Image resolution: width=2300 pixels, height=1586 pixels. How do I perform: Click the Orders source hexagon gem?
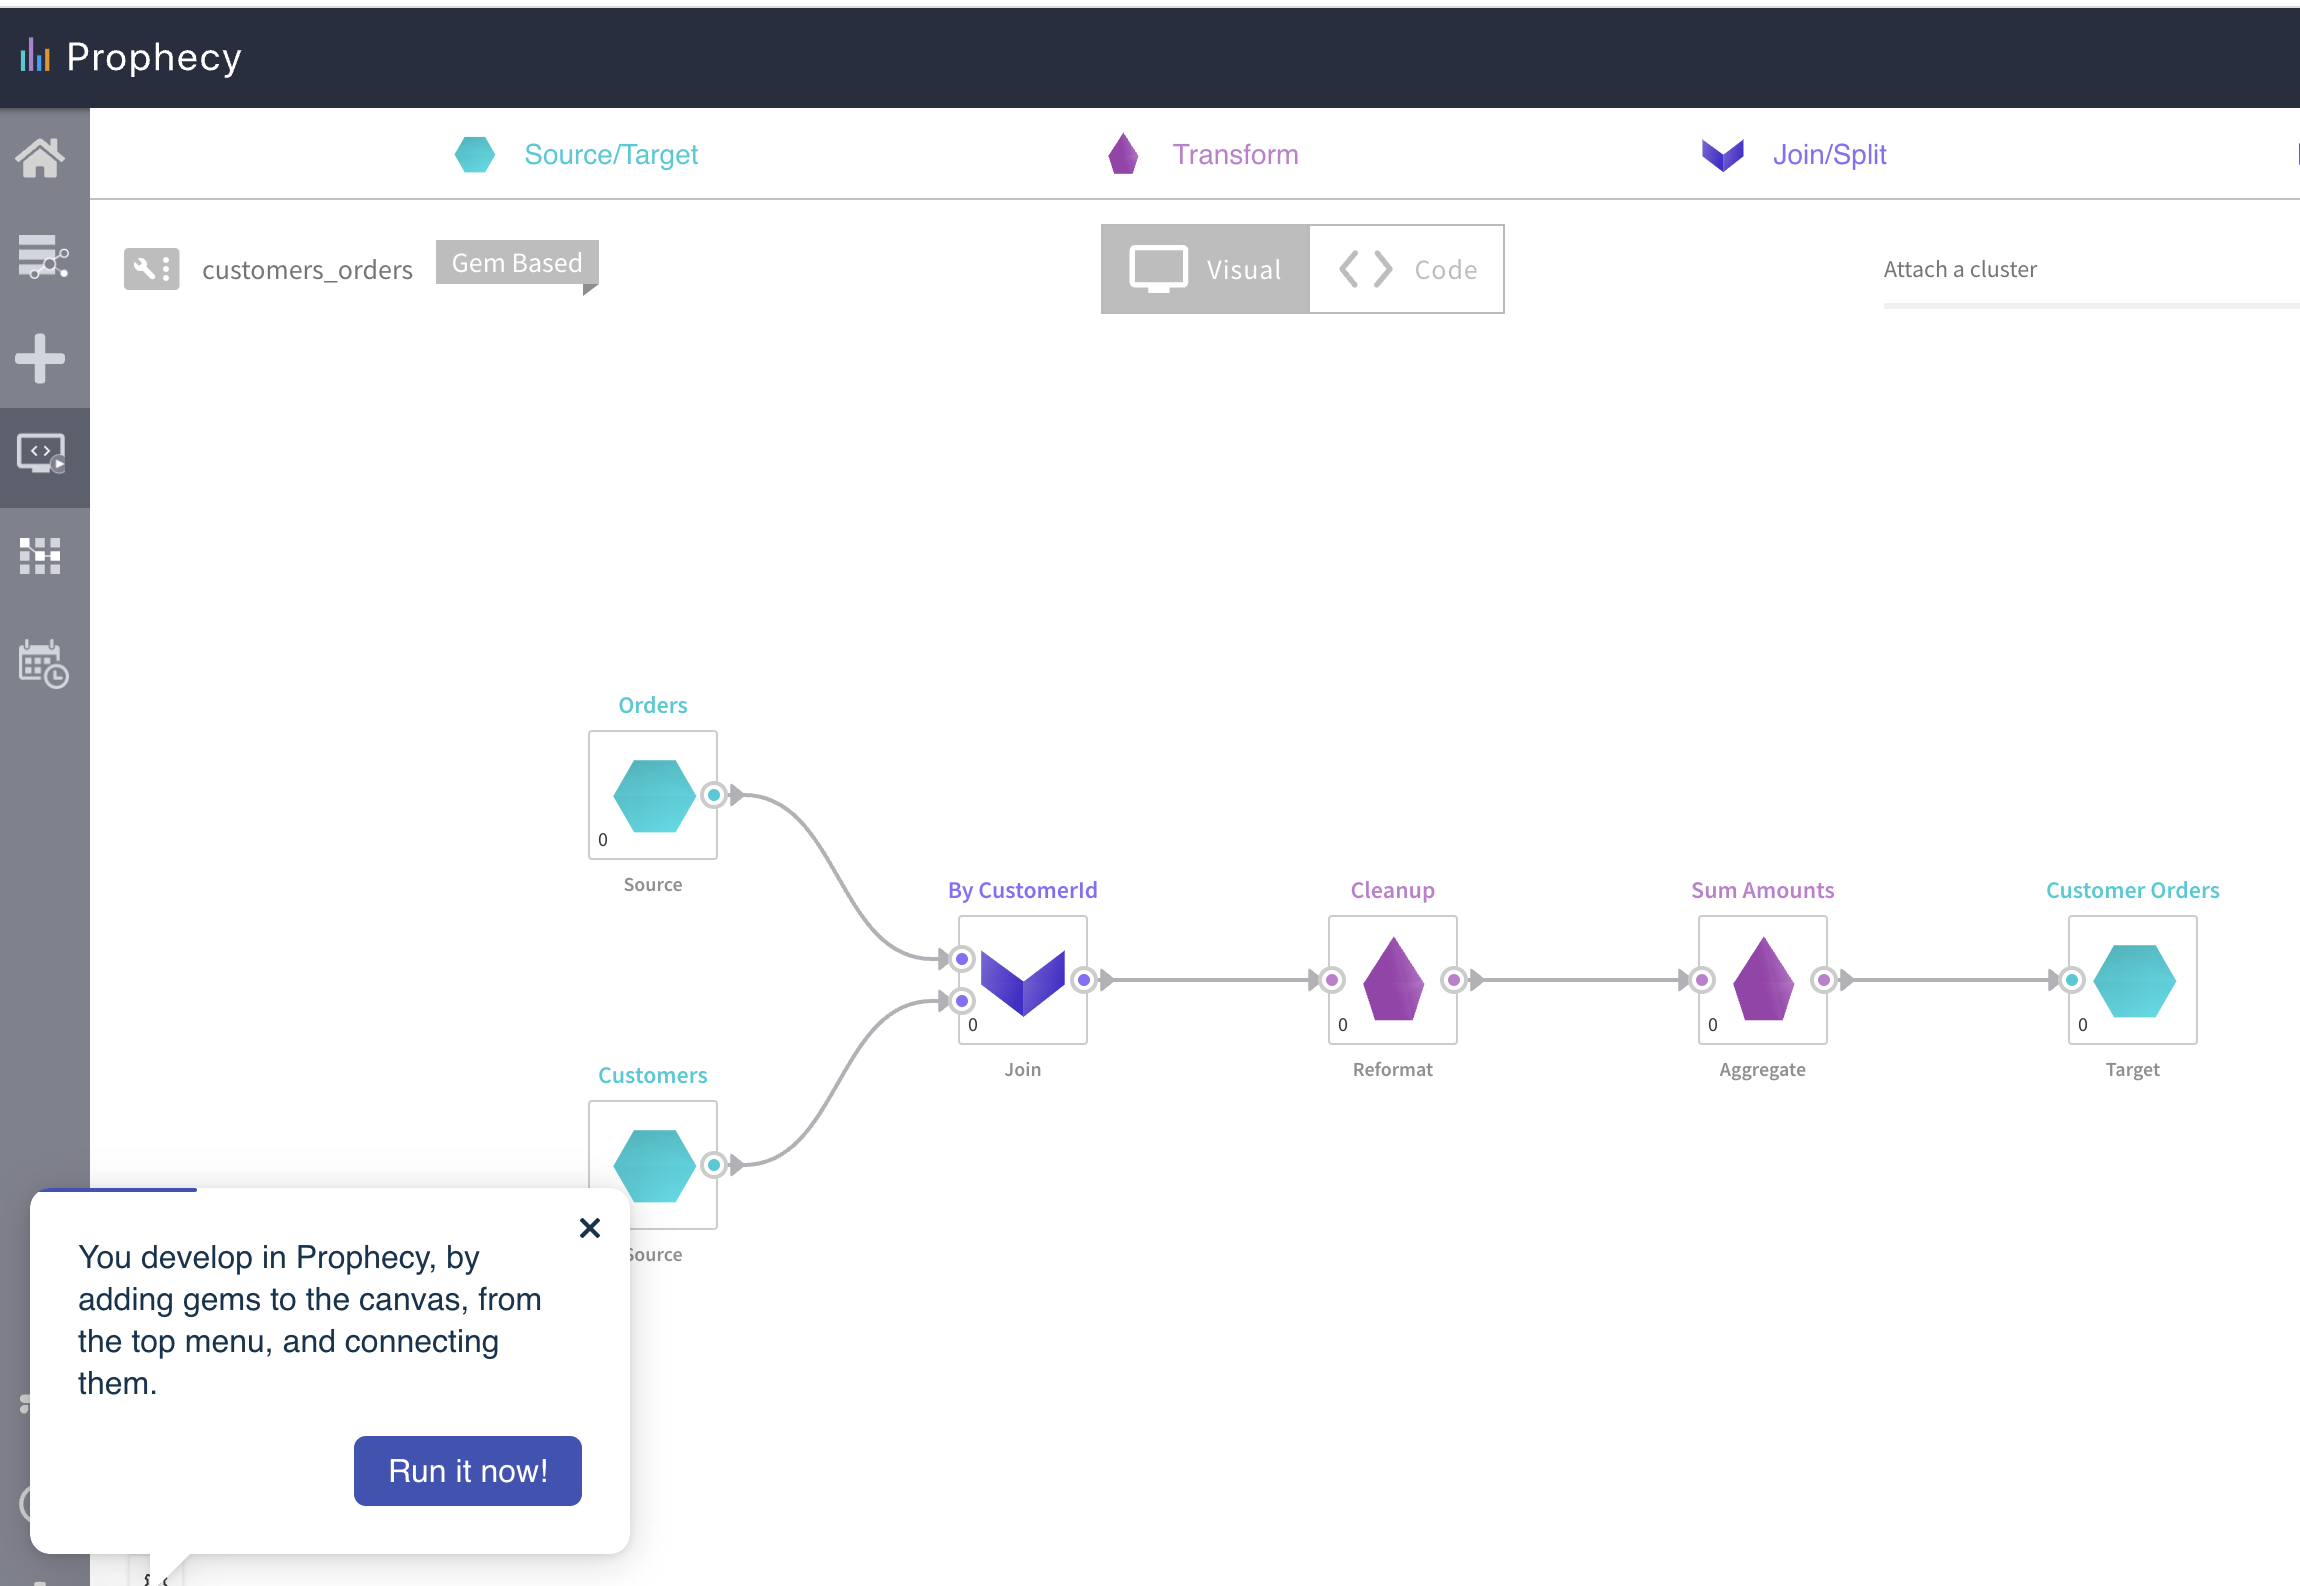click(x=653, y=795)
